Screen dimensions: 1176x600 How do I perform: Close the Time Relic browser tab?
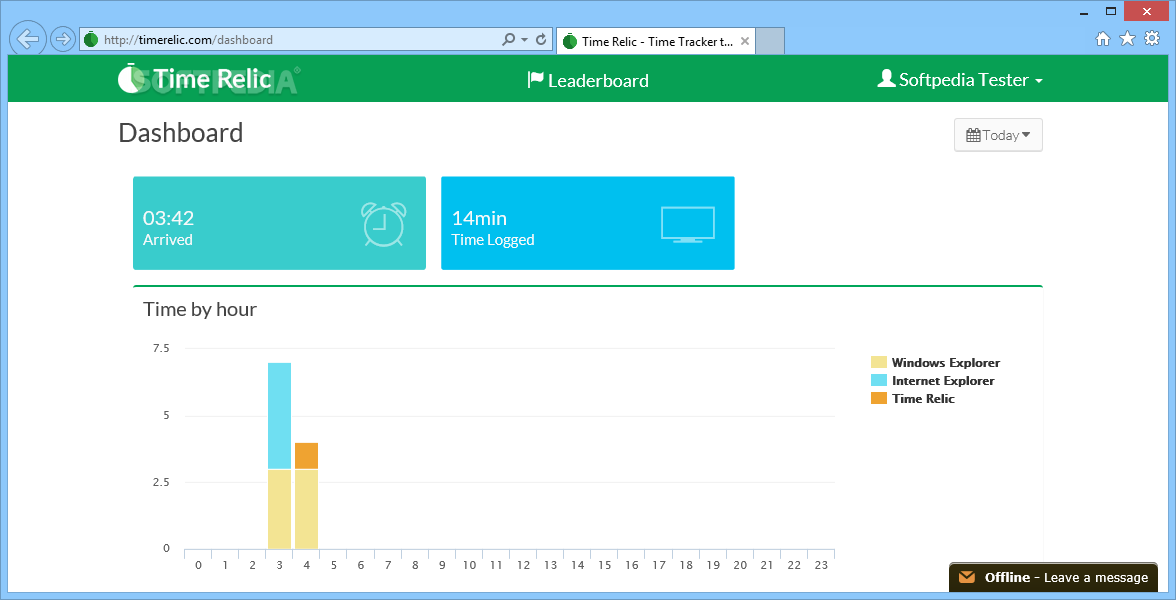click(x=745, y=41)
